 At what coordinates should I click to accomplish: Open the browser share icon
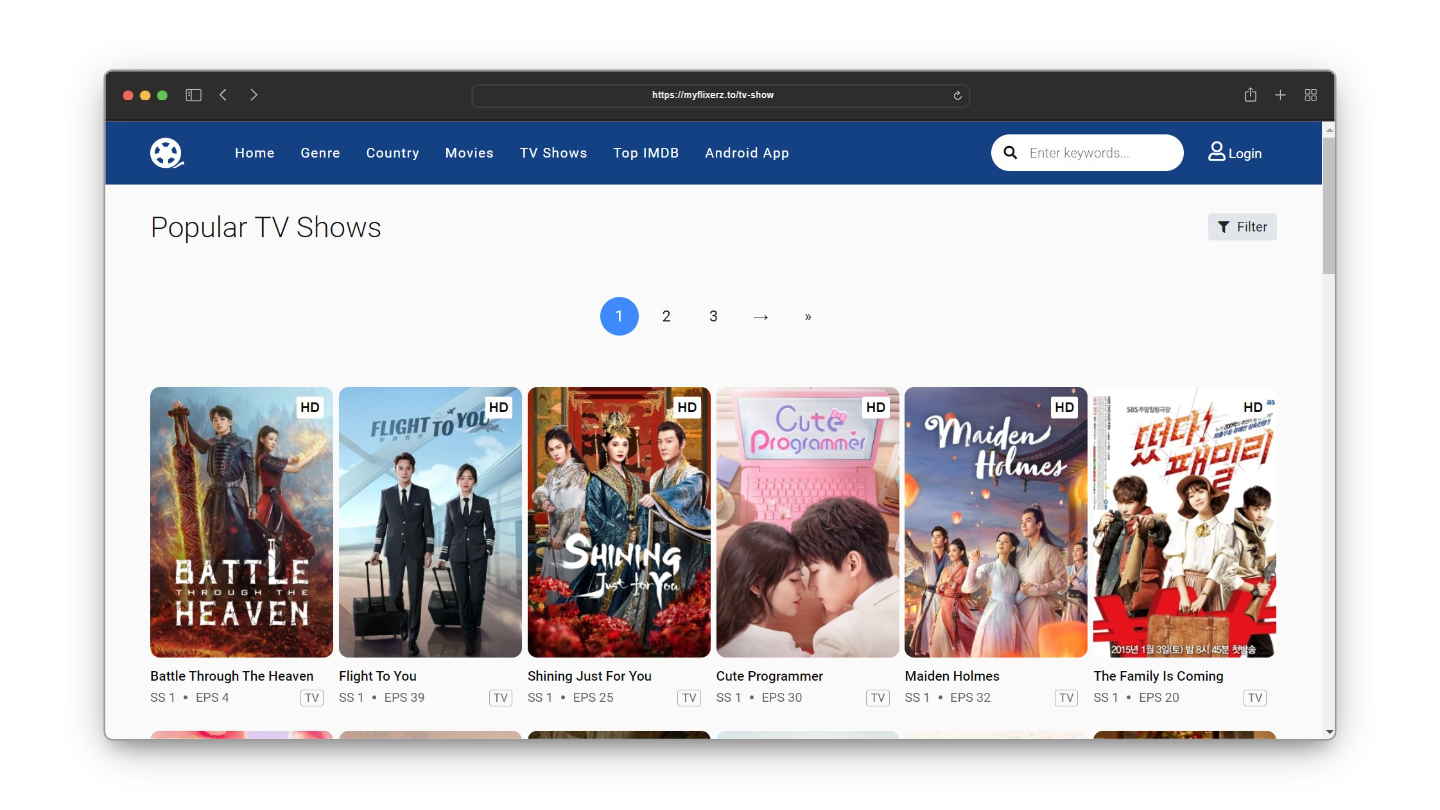point(1250,95)
